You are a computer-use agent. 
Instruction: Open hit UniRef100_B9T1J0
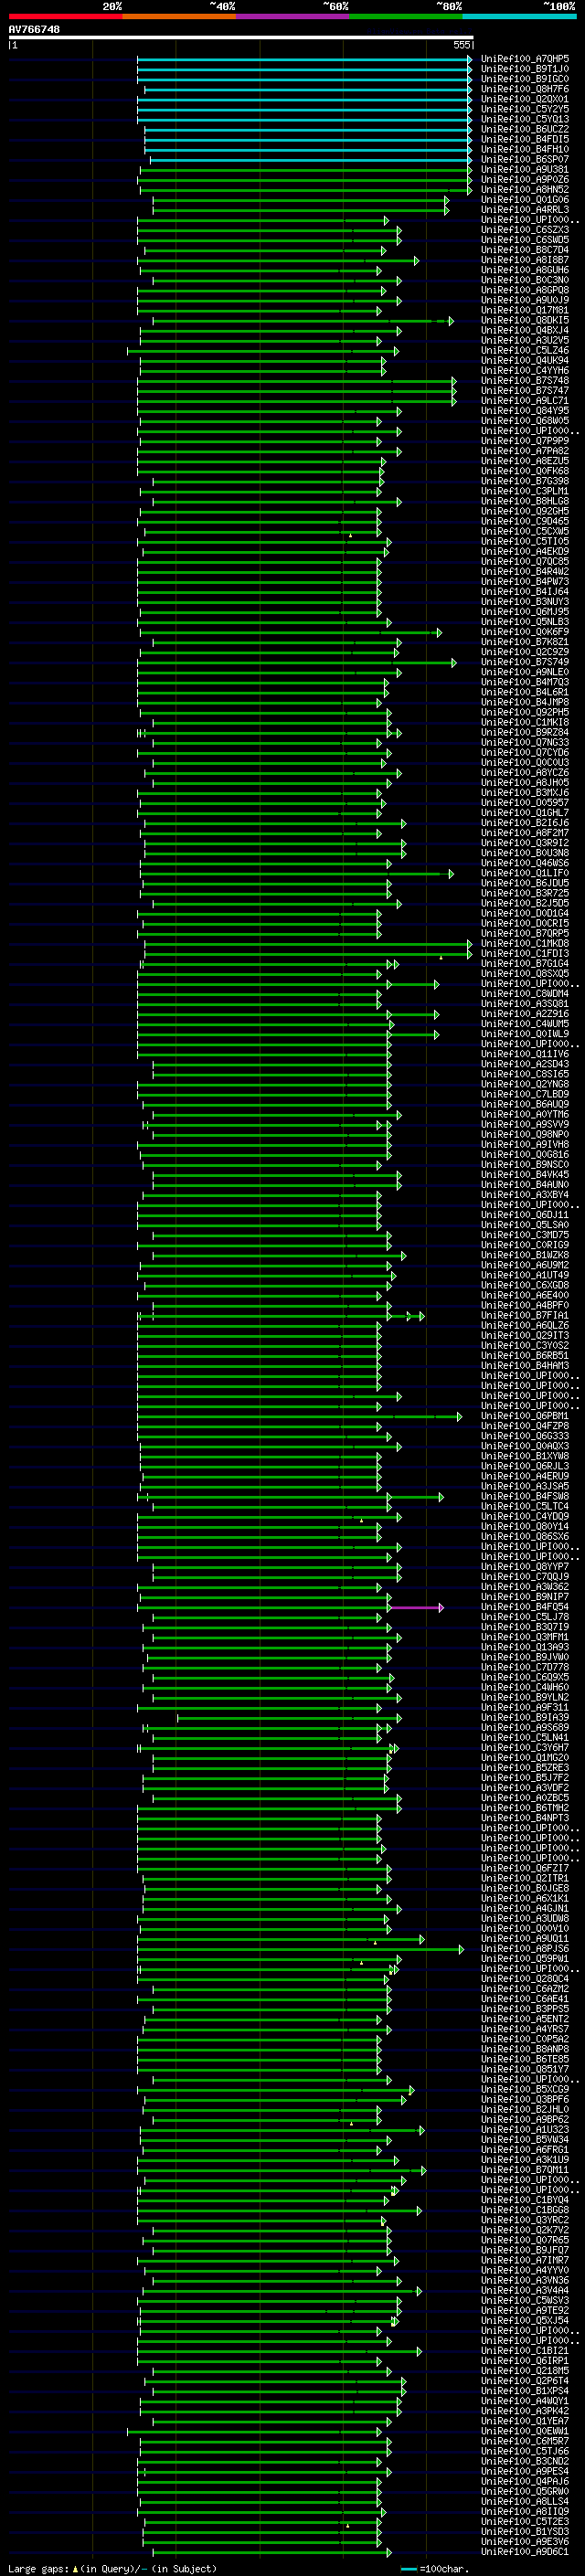525,69
